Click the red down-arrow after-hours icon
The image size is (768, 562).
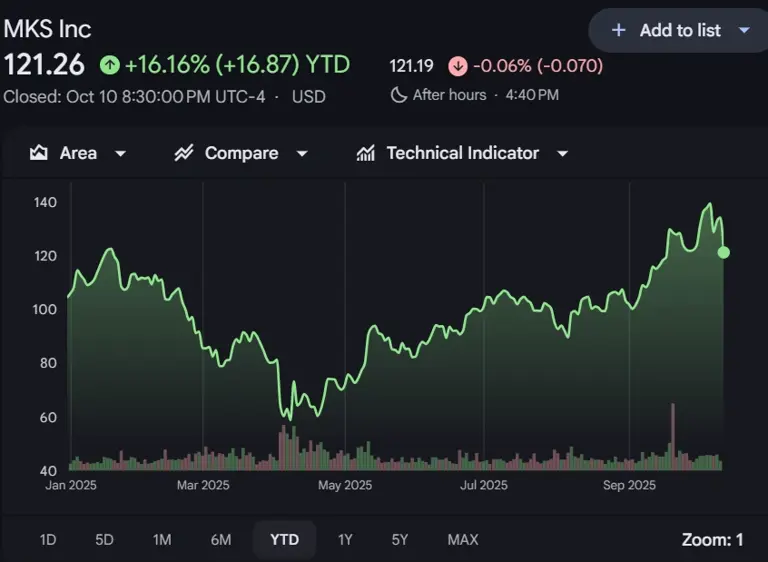[x=458, y=66]
